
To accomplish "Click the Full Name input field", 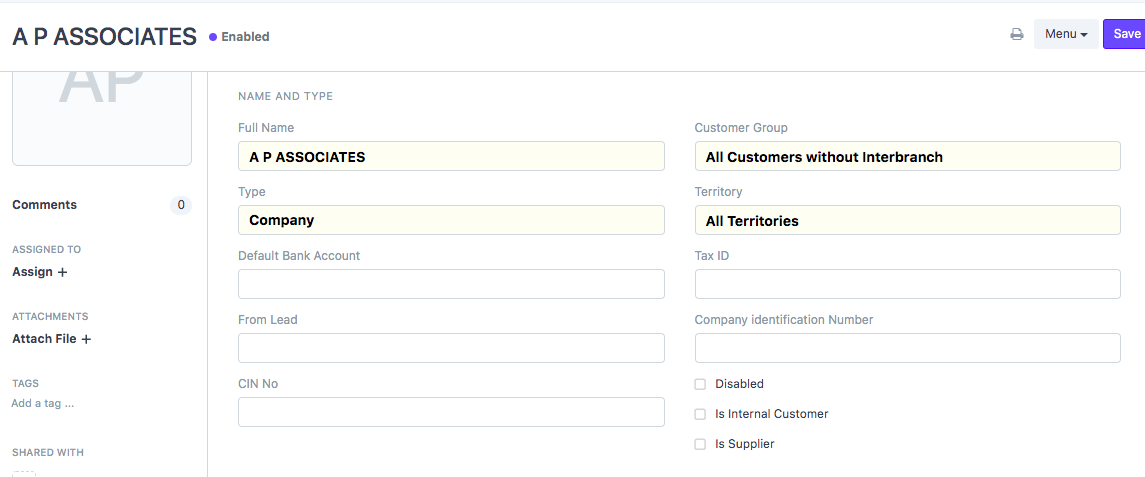I will (451, 156).
